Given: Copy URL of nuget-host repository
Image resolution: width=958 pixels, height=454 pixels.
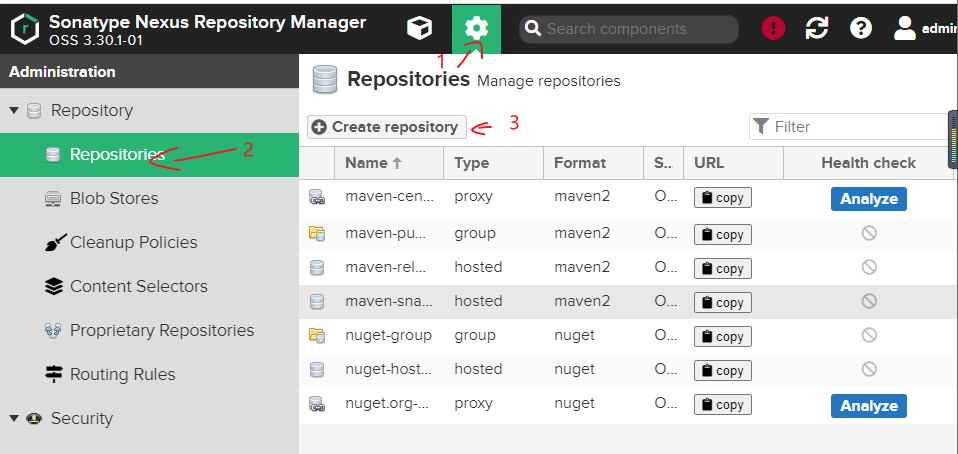Looking at the screenshot, I should (723, 371).
